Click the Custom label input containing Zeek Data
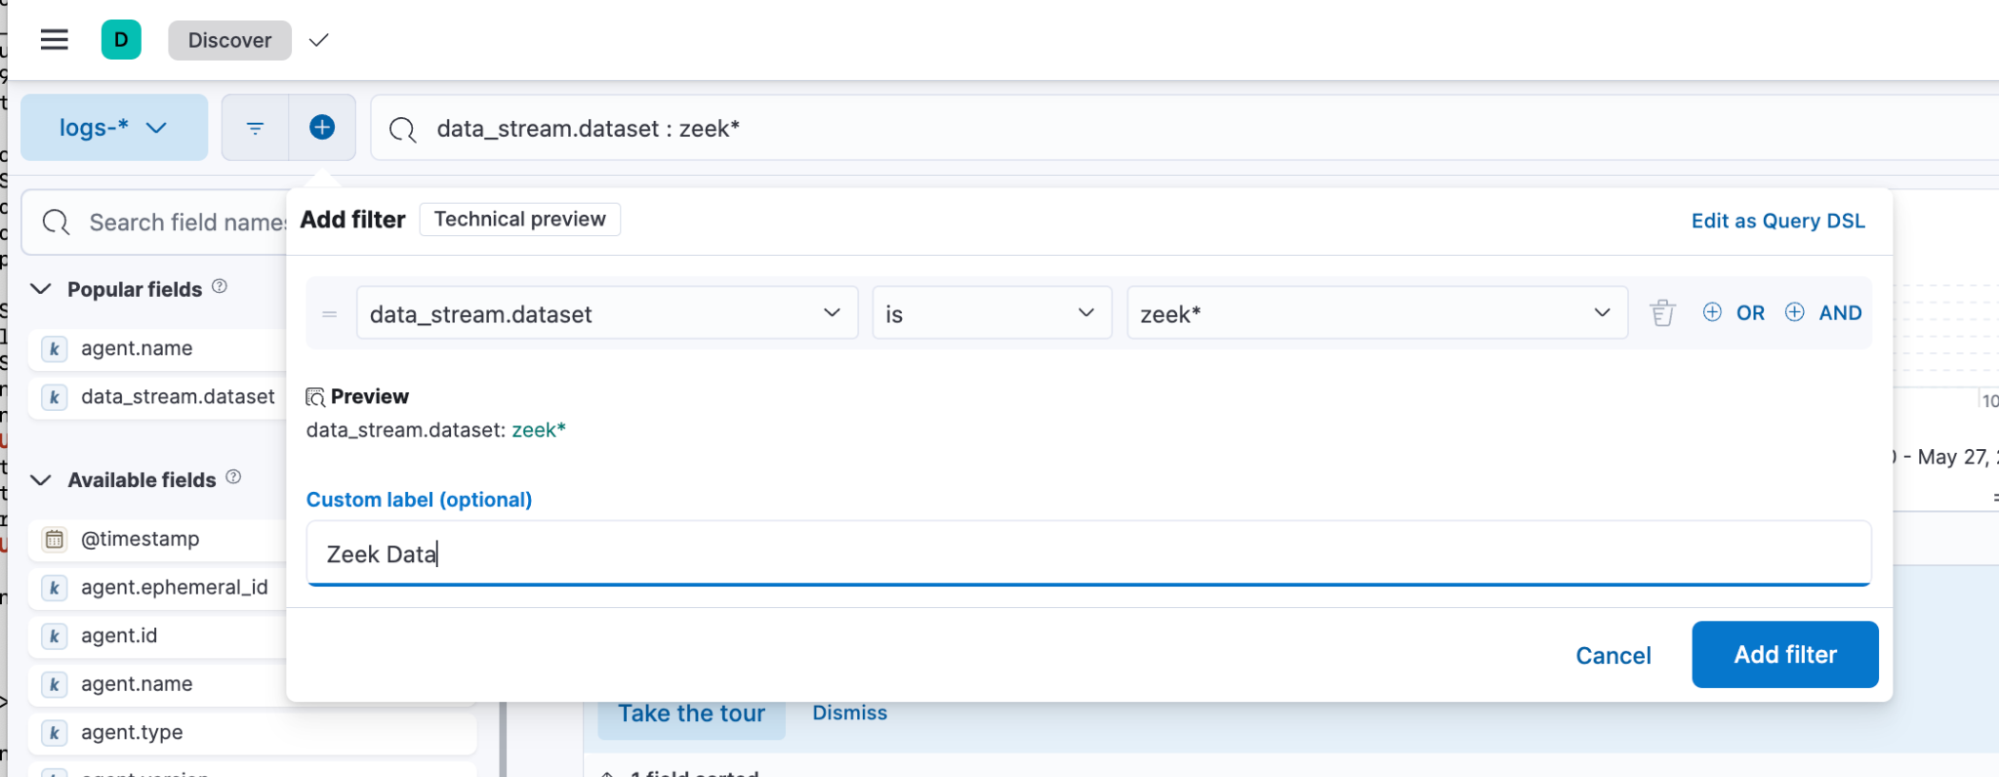The height and width of the screenshot is (777, 1999). [x=1088, y=553]
